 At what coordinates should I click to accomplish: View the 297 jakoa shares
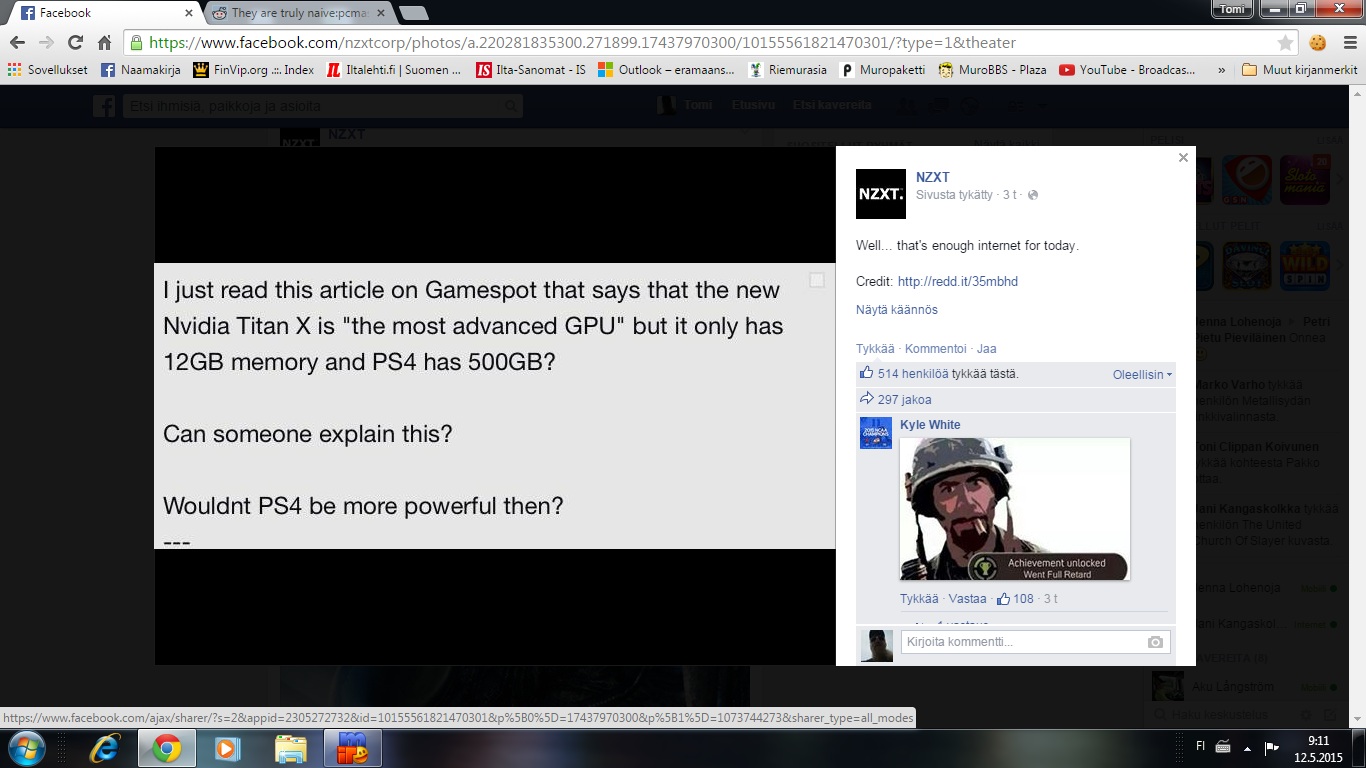point(905,400)
